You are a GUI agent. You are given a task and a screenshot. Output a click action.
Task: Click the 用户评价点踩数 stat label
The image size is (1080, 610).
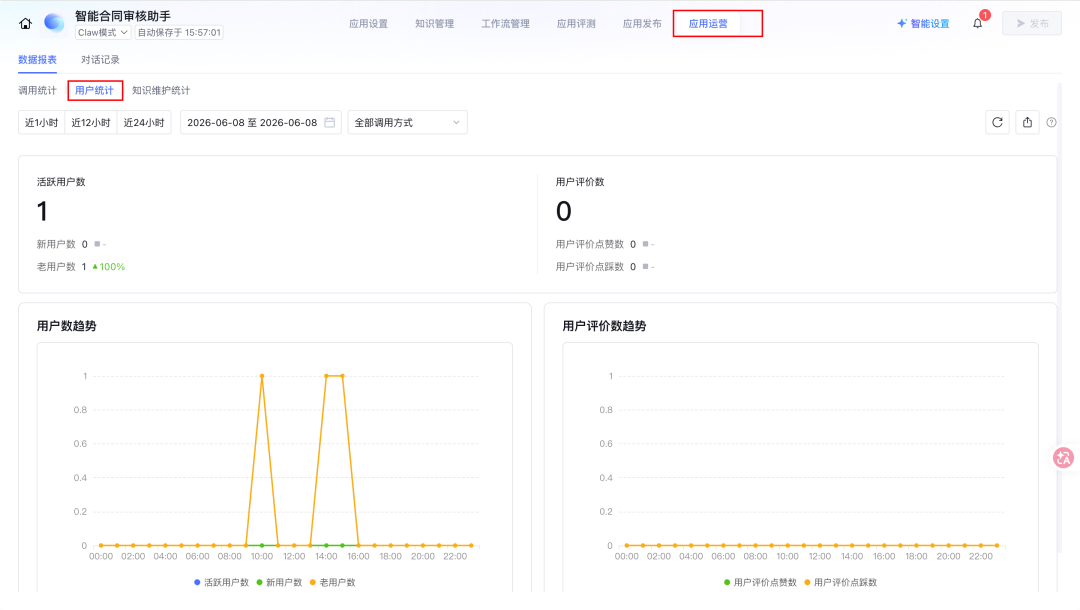[590, 266]
